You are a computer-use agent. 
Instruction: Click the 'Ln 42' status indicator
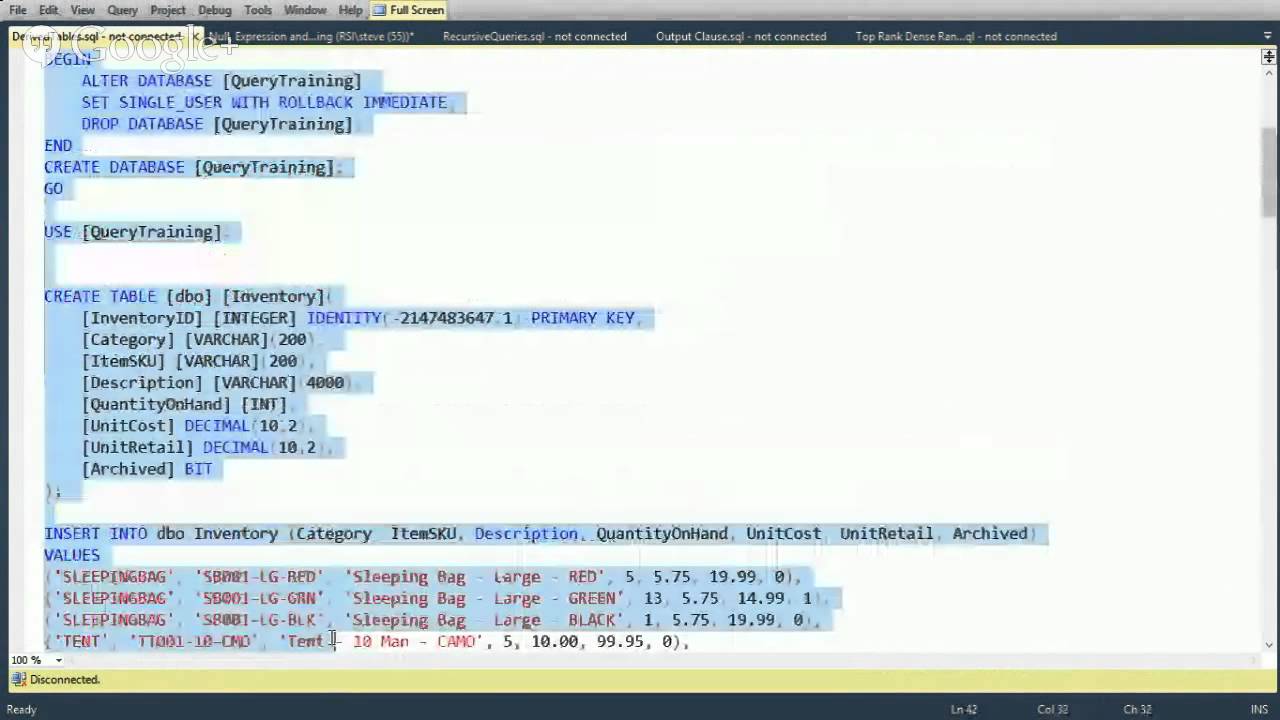tap(964, 709)
